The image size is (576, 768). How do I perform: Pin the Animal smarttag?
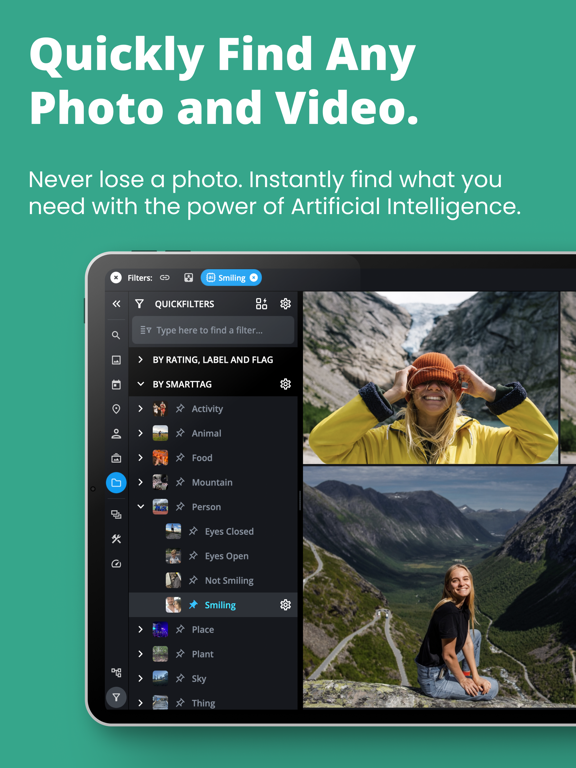coord(180,433)
